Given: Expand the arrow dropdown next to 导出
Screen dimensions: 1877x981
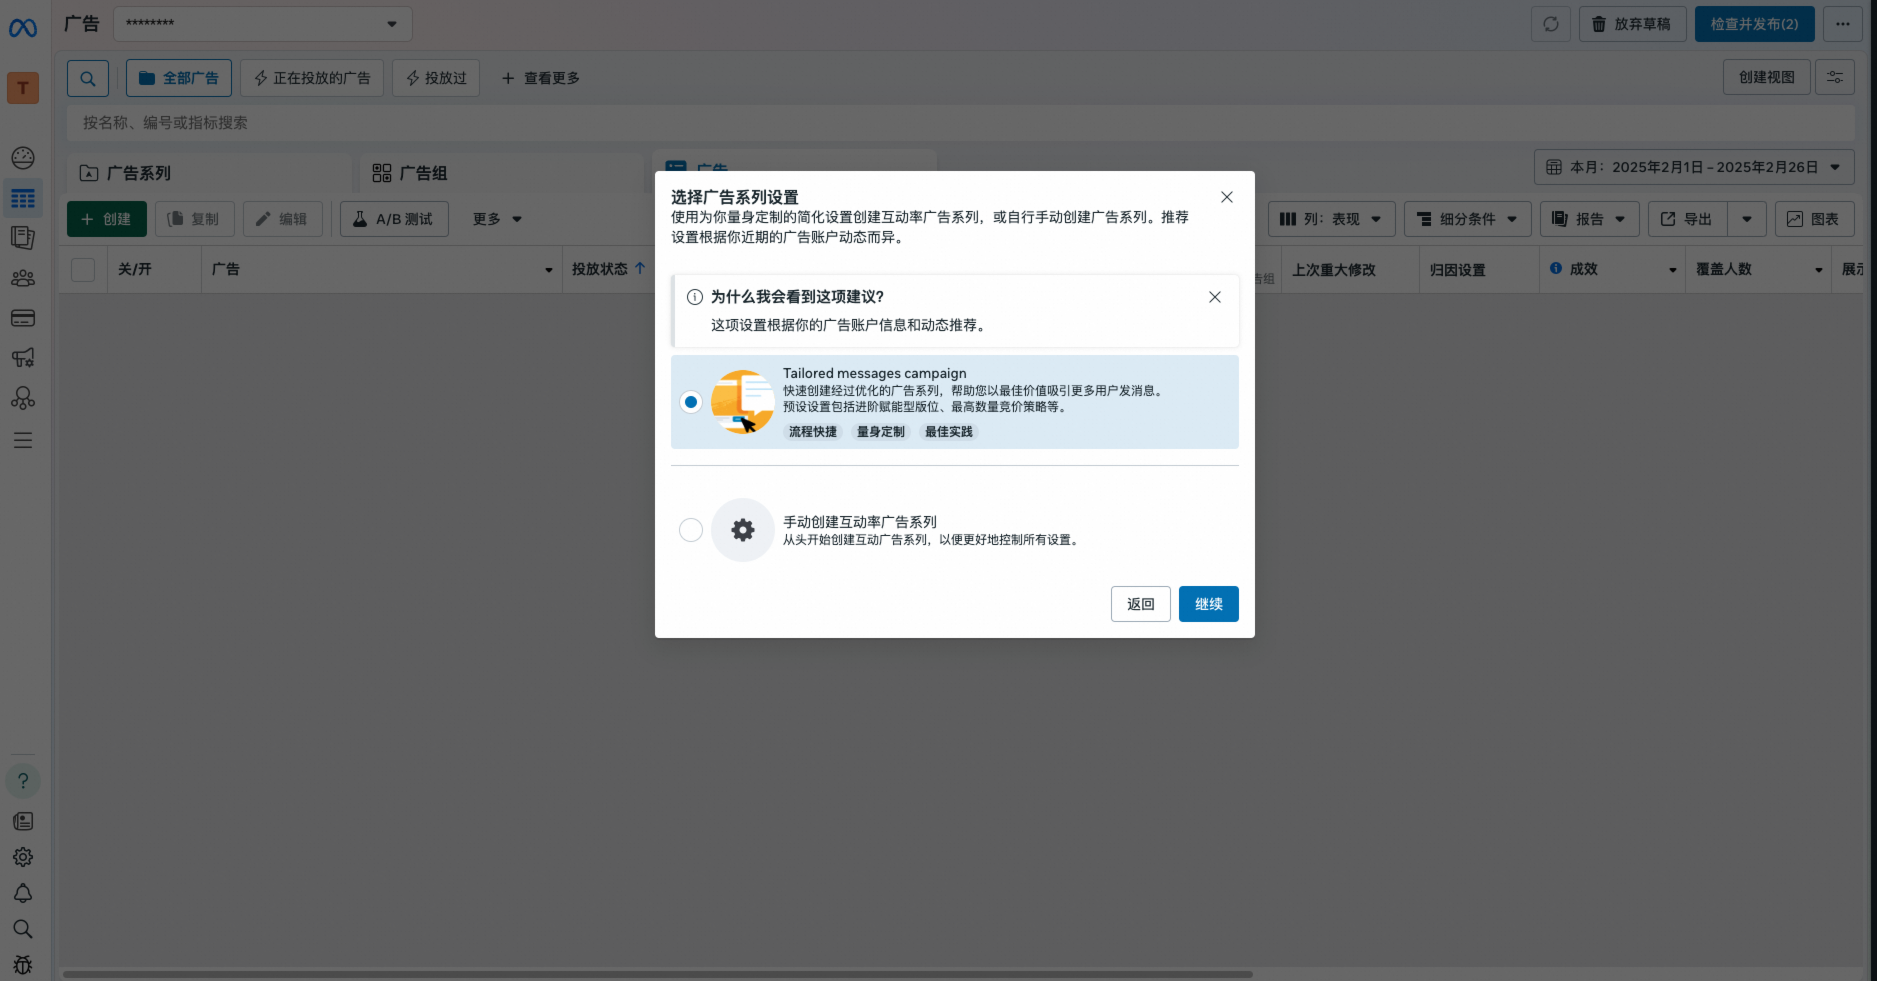Looking at the screenshot, I should [x=1747, y=219].
